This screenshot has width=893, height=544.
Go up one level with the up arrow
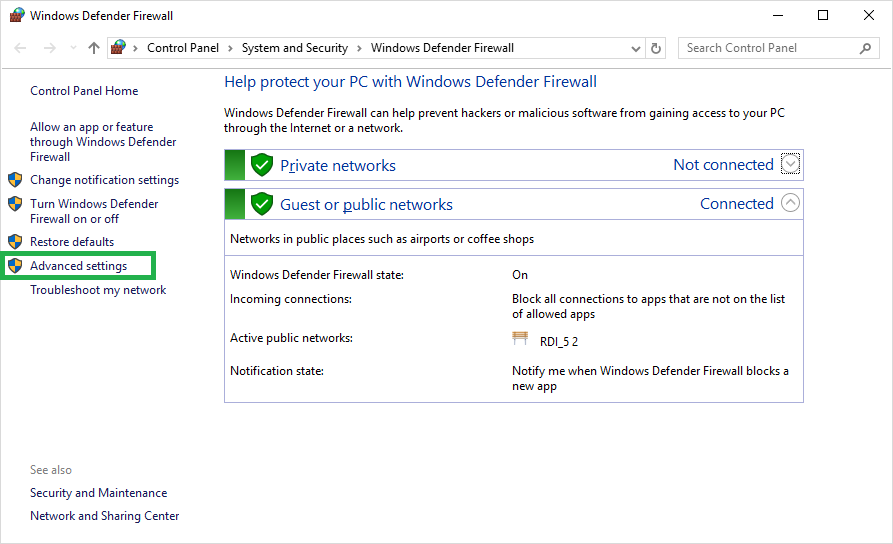coord(94,48)
